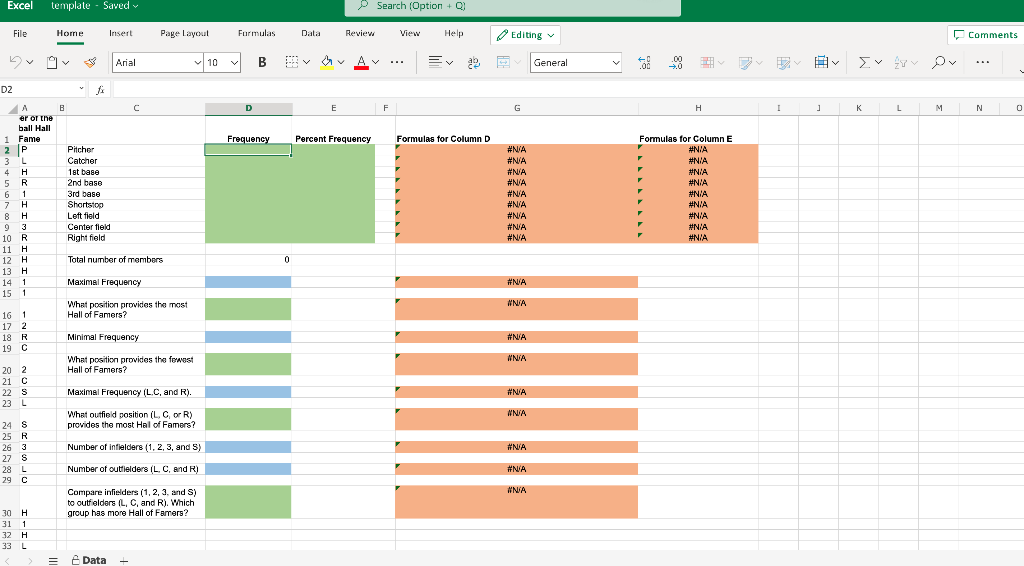Open the View tab
The height and width of the screenshot is (566, 1024).
point(409,33)
